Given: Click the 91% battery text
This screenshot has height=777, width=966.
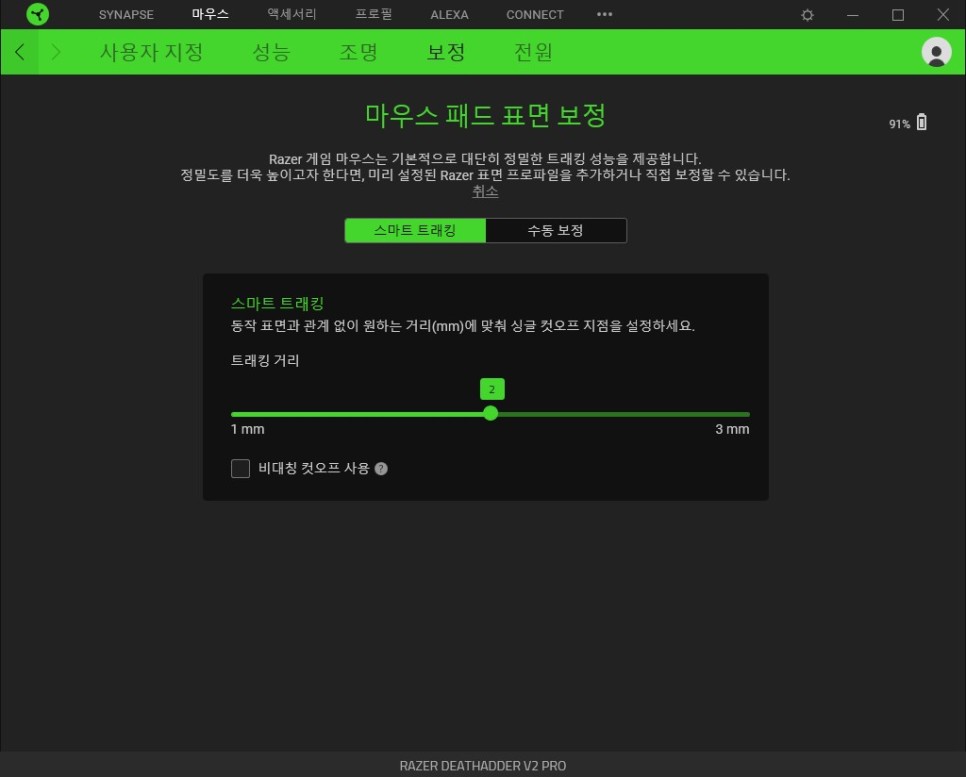Looking at the screenshot, I should [x=899, y=124].
